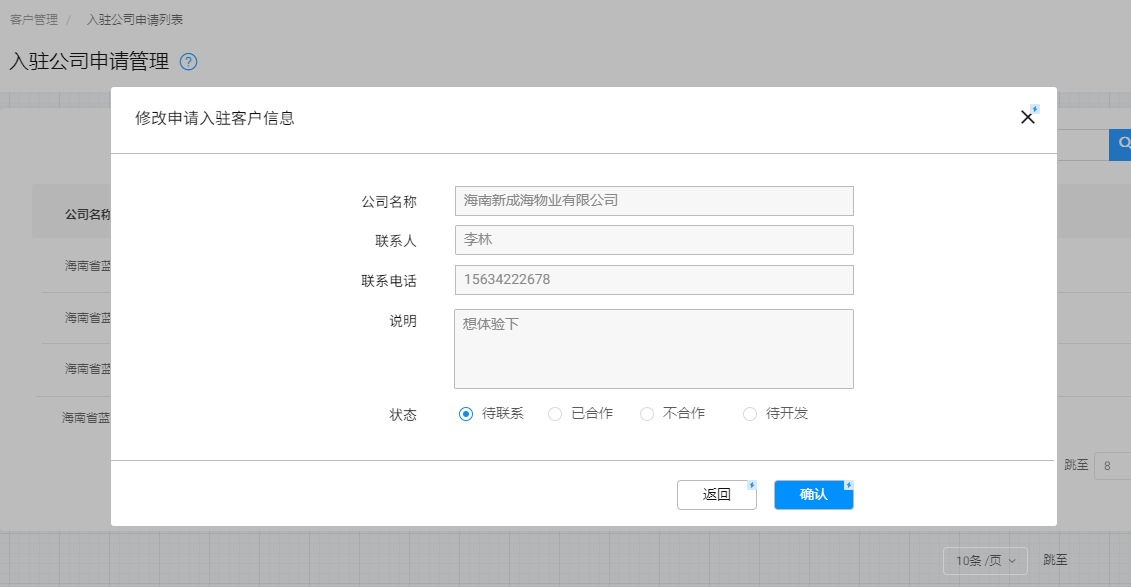Screen dimensions: 1131x587
Task: Focus the 联系人 field containing 李林
Action: (x=653, y=240)
